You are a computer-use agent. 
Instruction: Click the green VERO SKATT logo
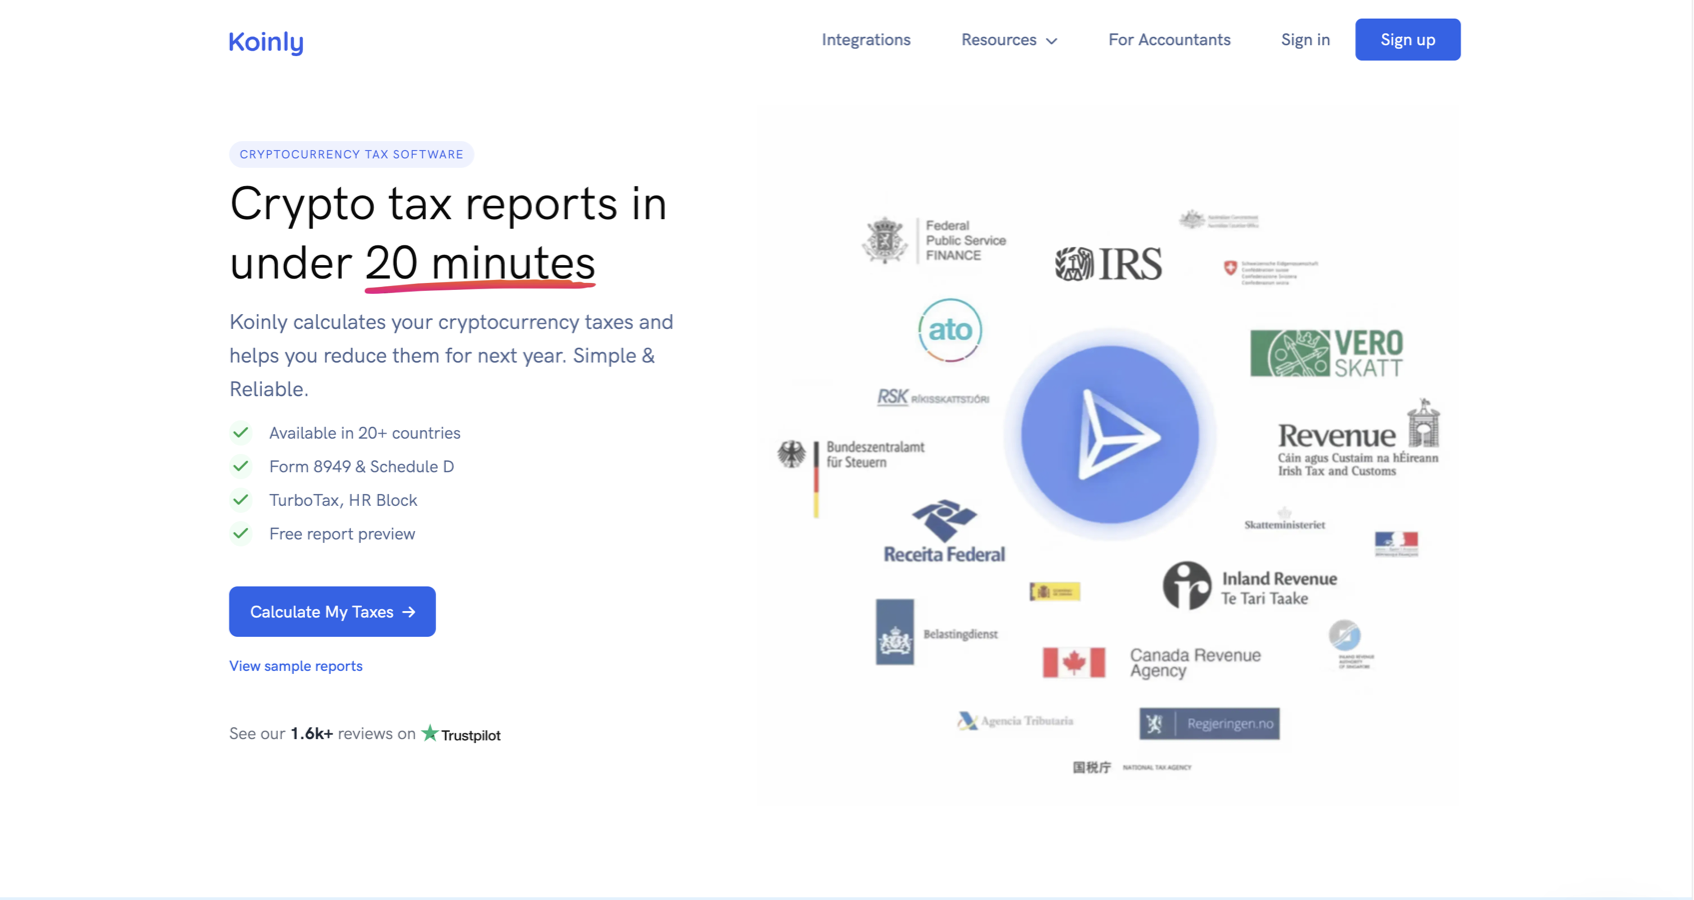[x=1326, y=353]
